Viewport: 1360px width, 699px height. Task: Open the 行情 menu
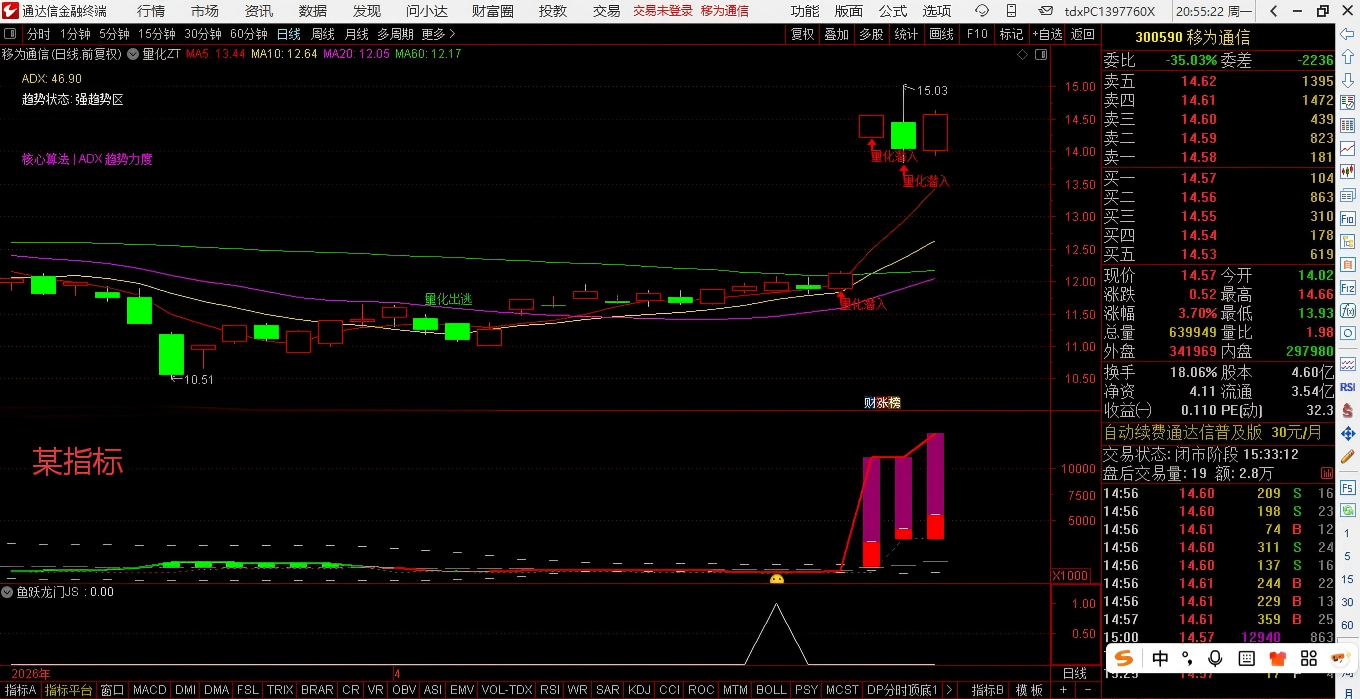pyautogui.click(x=151, y=11)
